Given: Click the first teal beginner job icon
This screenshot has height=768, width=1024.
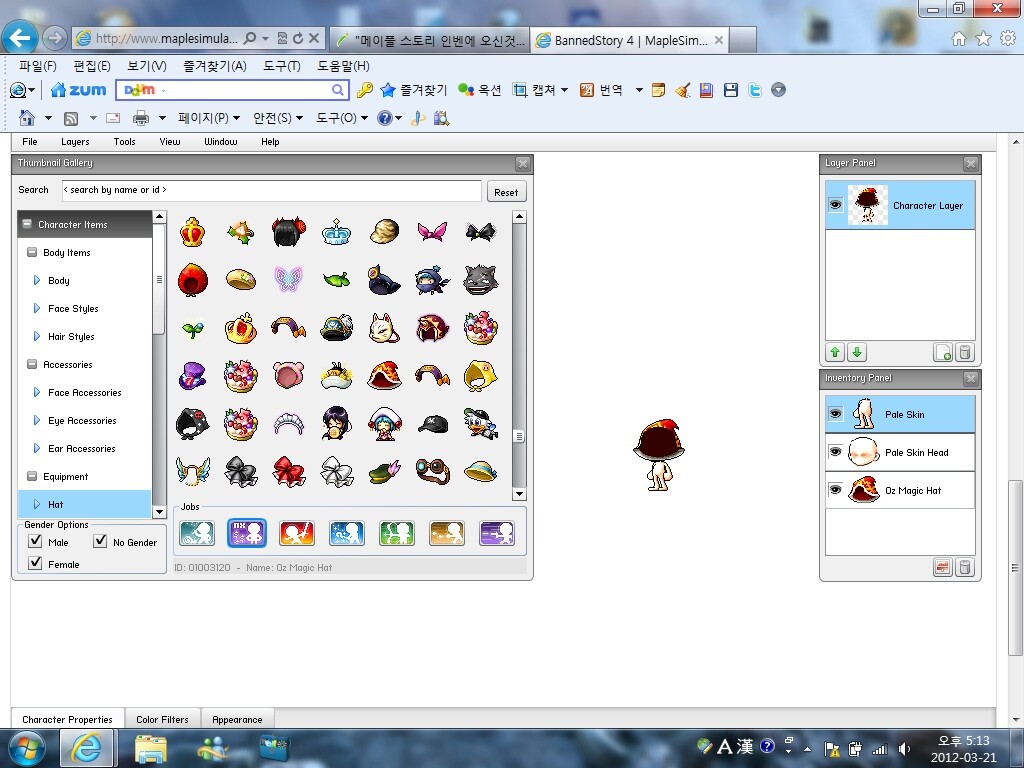Looking at the screenshot, I should 197,533.
